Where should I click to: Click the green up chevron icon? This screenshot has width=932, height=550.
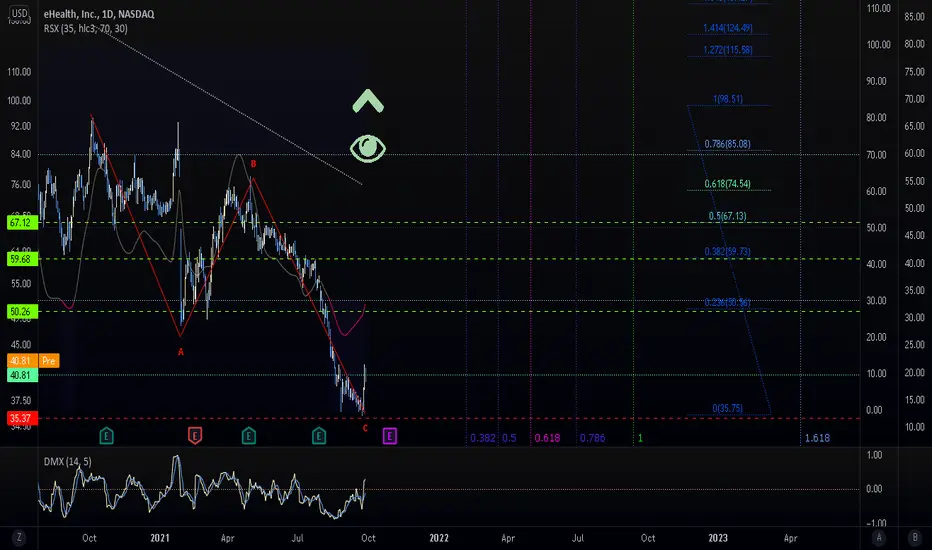point(368,101)
